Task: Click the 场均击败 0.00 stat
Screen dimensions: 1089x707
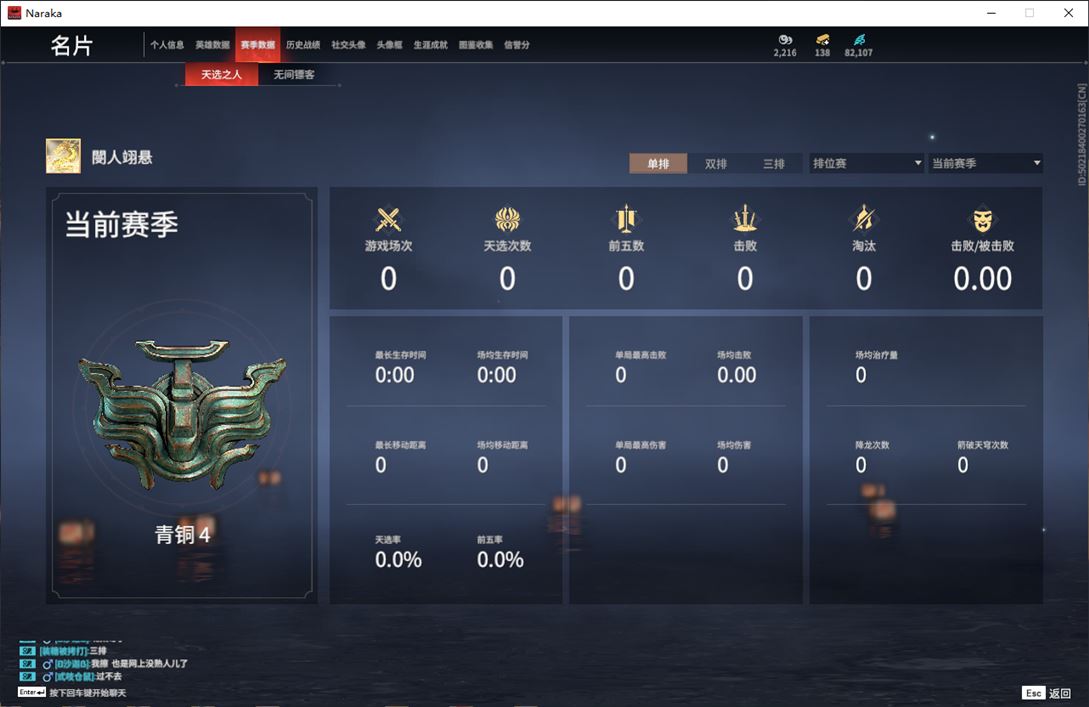Action: coord(737,368)
